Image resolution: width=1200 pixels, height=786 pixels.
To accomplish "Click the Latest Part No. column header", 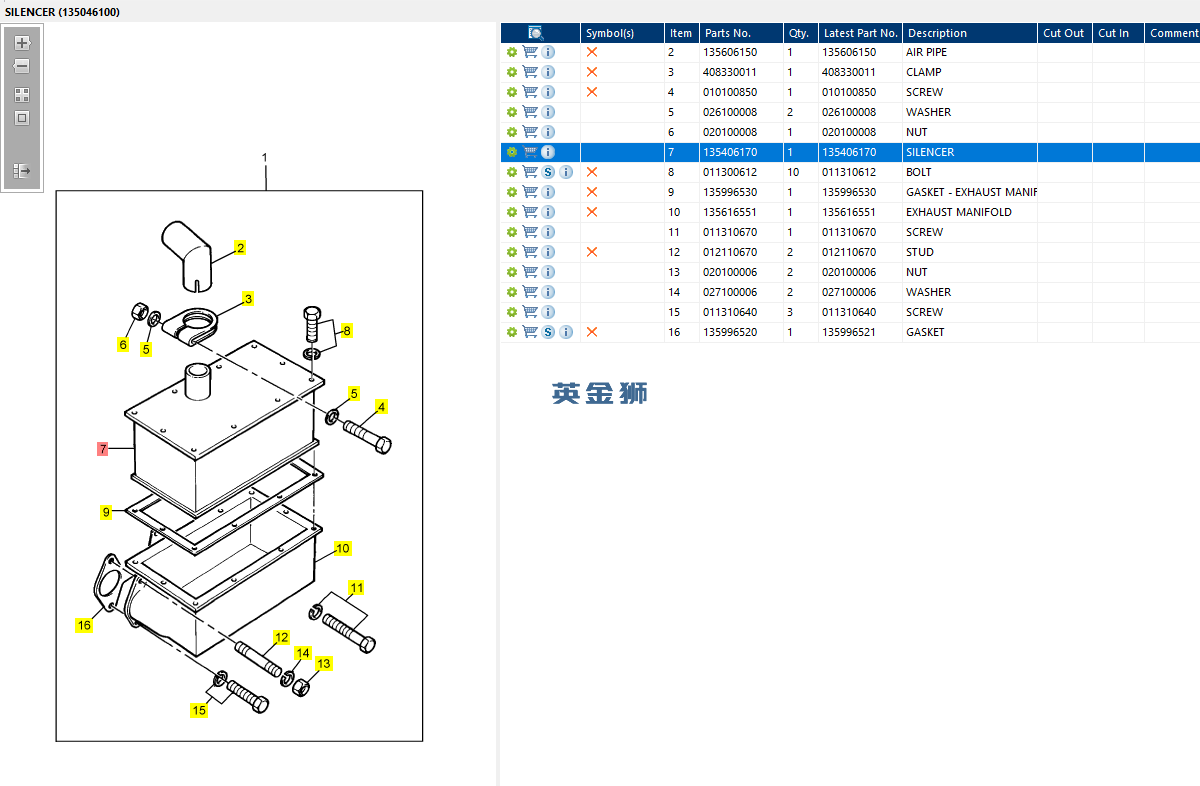I will click(x=860, y=33).
